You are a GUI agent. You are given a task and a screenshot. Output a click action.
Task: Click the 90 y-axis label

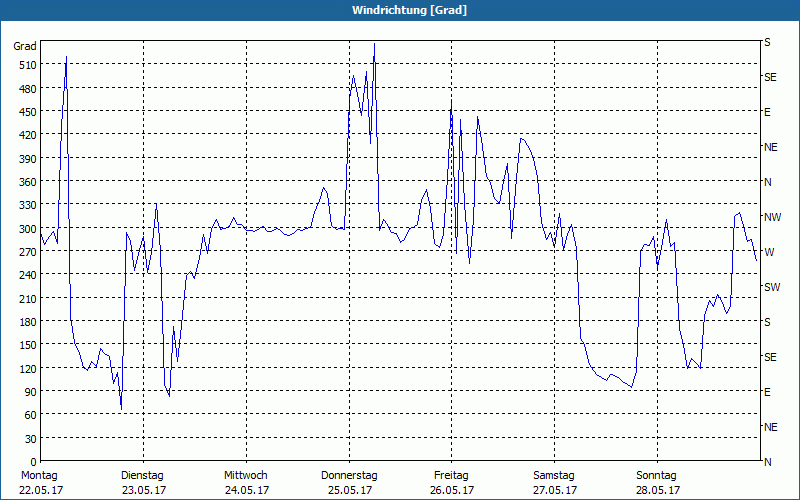(x=31, y=392)
